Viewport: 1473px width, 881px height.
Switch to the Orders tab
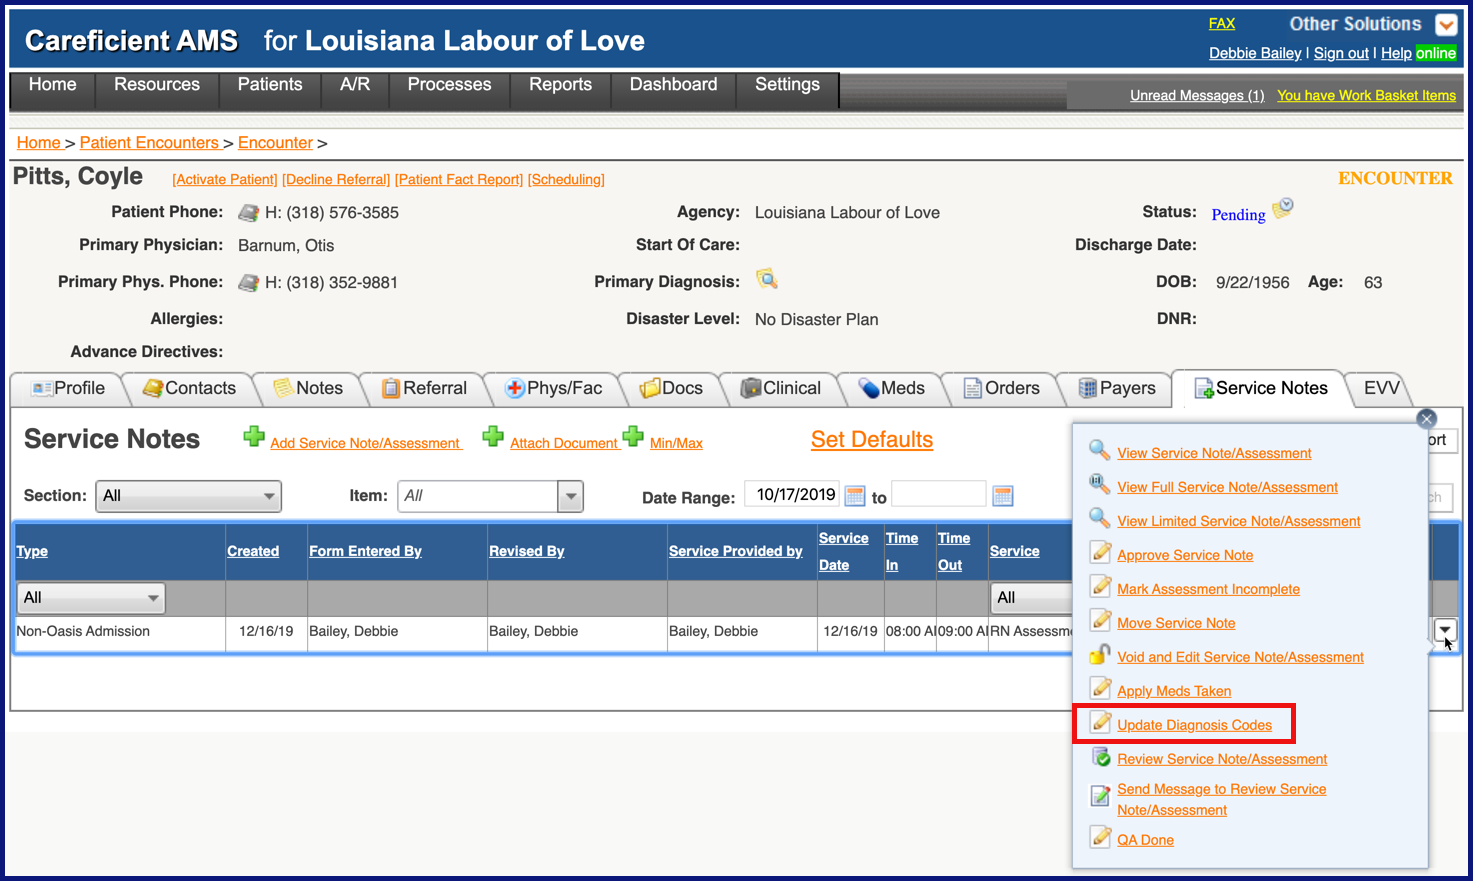[1002, 388]
